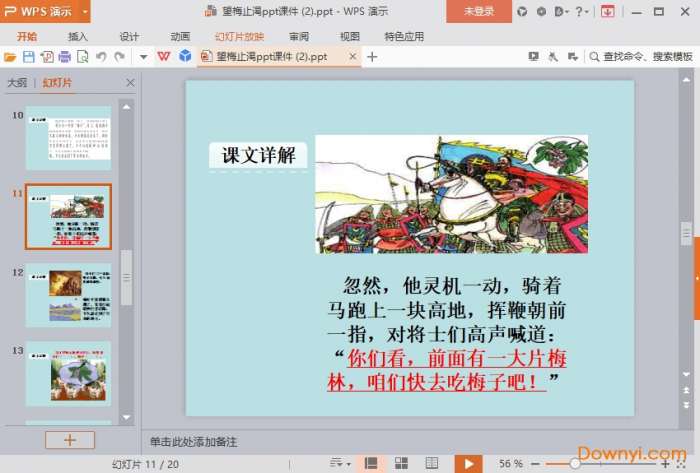
Task: Click the slide text 忽然，他灵机一动，骑着
Action: tap(452, 286)
